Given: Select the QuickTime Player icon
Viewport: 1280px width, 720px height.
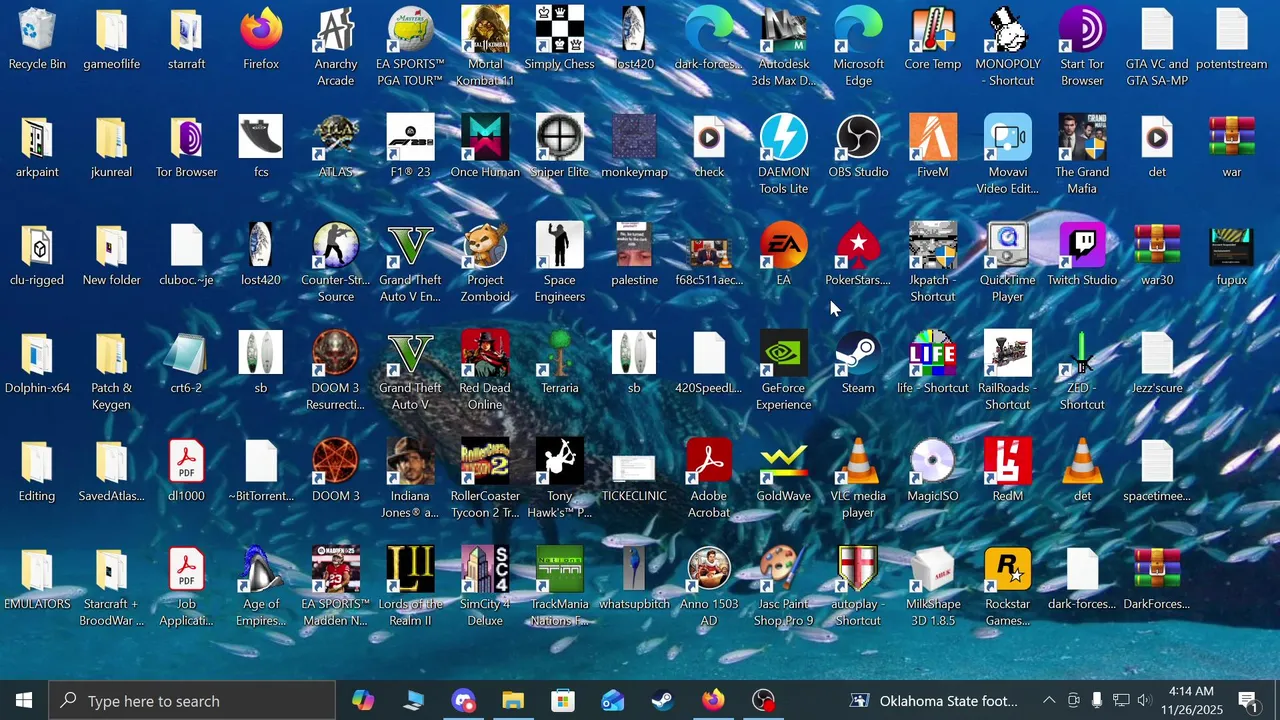Looking at the screenshot, I should point(1008,264).
